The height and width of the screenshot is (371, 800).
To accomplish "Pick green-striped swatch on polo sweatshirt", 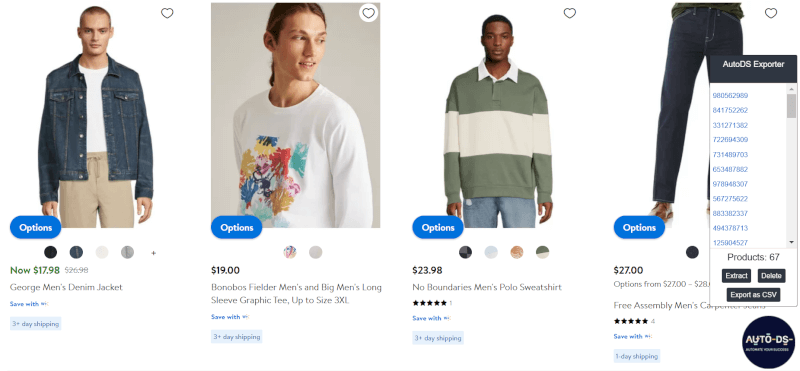I will pyautogui.click(x=542, y=252).
